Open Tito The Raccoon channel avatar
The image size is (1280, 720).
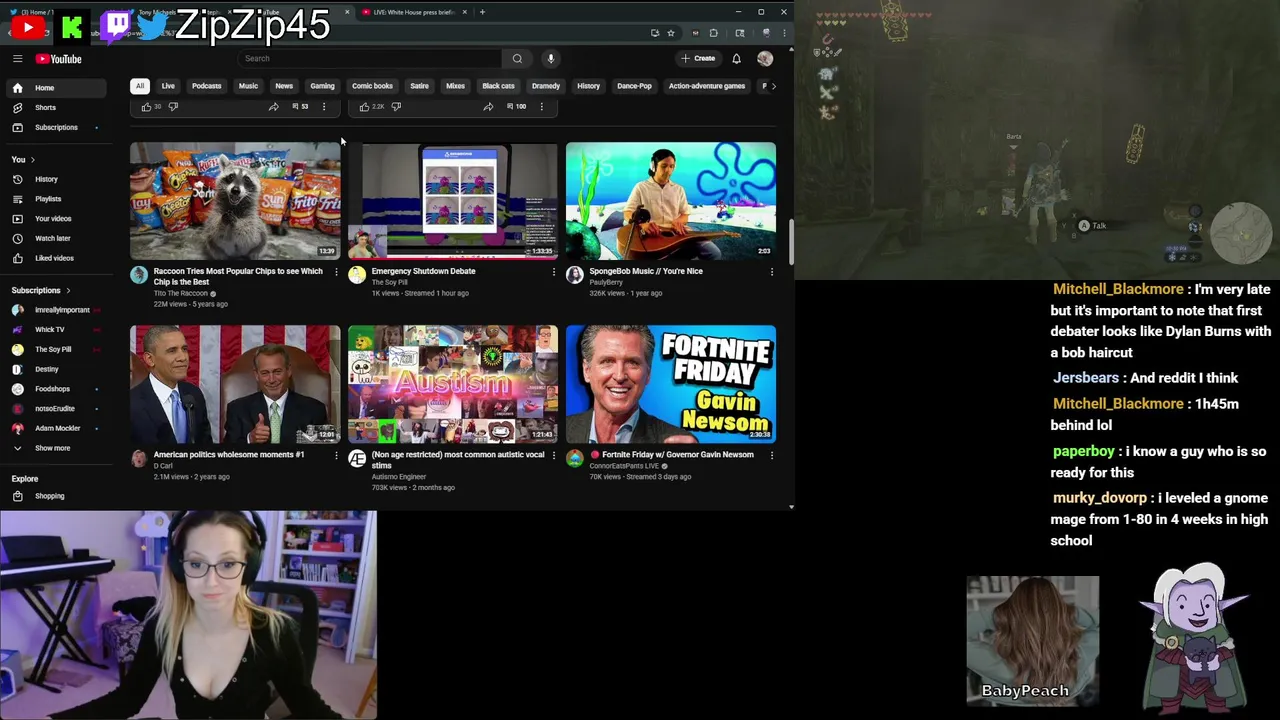tap(139, 275)
